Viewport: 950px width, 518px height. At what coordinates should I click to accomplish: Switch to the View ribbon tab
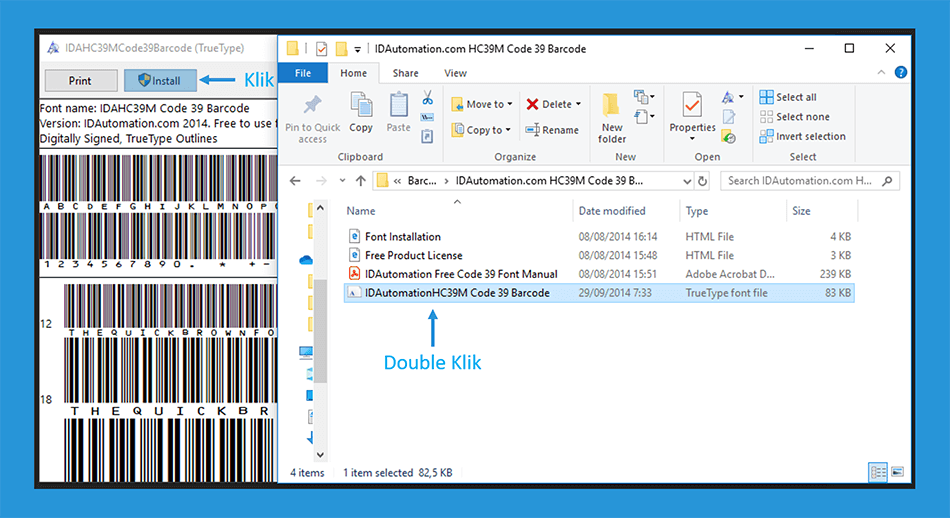tap(455, 73)
